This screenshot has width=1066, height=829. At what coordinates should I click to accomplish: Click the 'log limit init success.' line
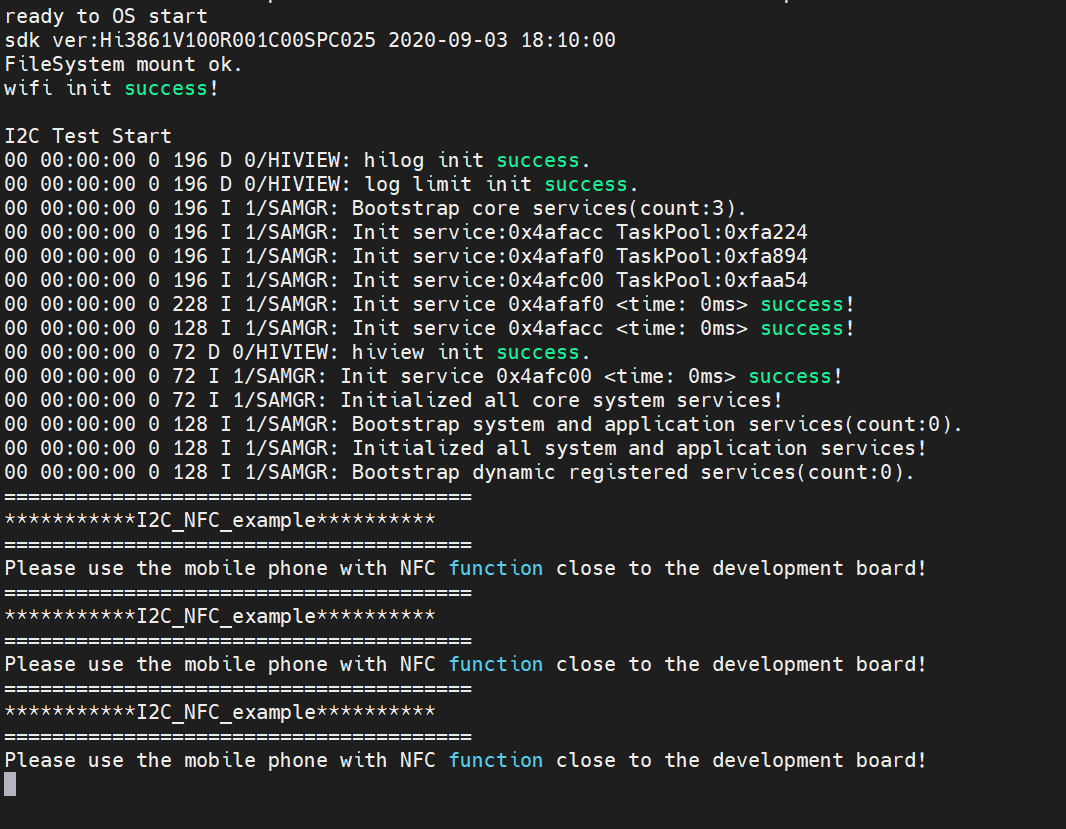point(321,184)
